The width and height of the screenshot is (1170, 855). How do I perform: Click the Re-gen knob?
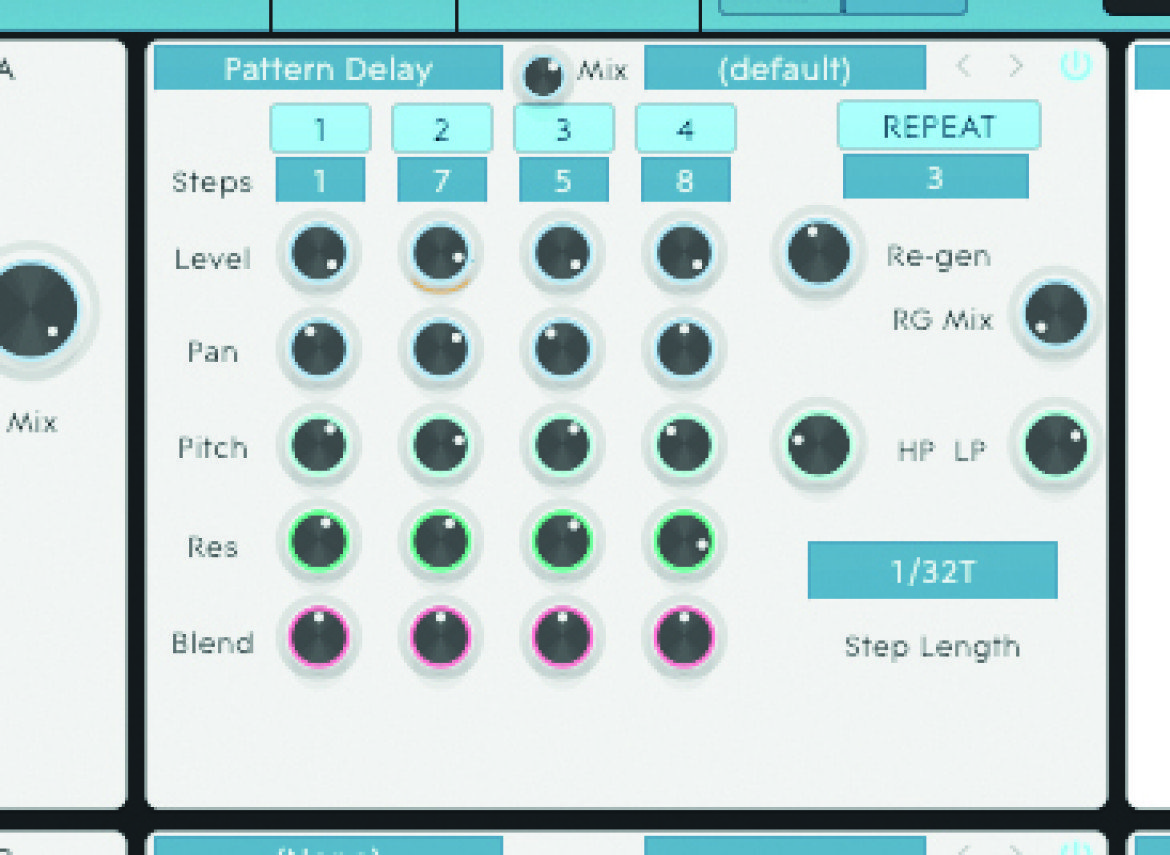click(819, 254)
